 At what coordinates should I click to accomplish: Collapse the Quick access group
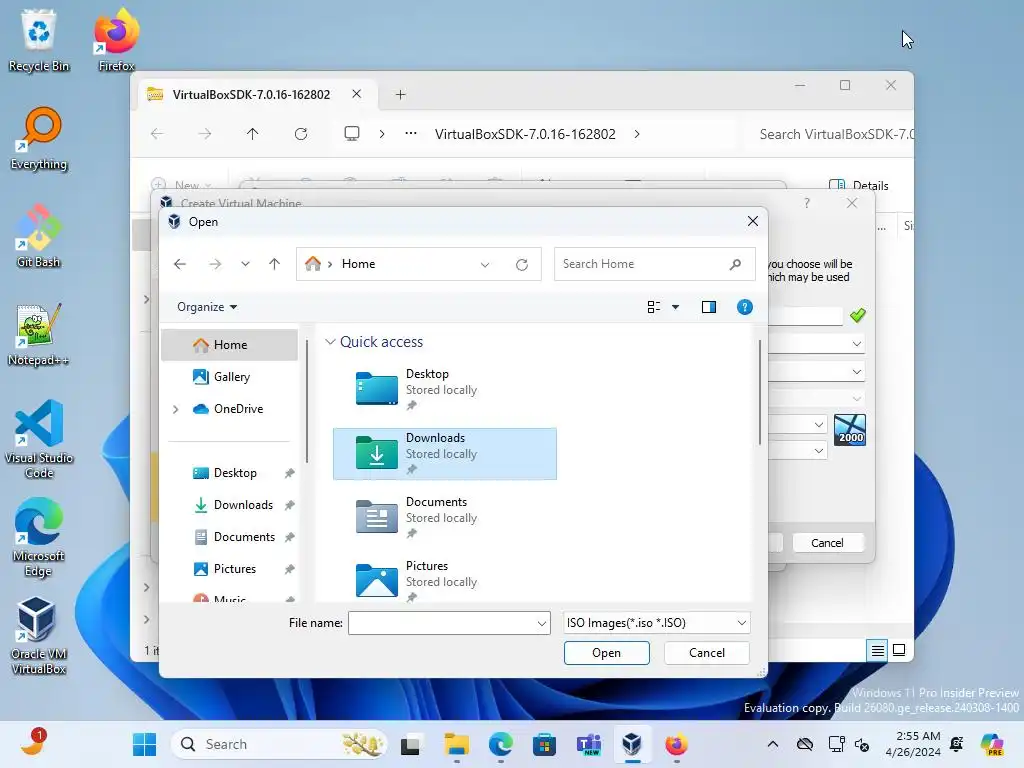(330, 342)
